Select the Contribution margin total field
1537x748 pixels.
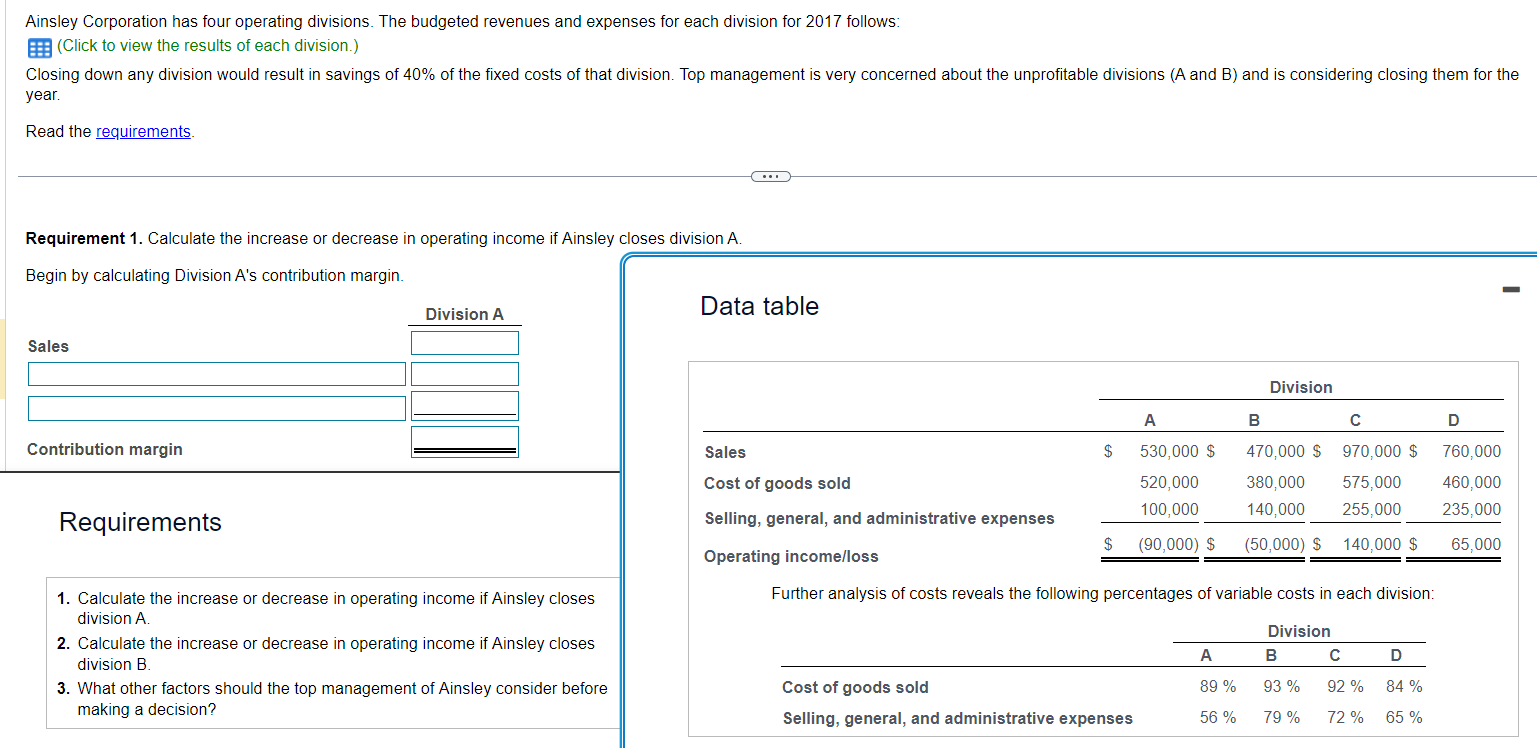coord(465,441)
